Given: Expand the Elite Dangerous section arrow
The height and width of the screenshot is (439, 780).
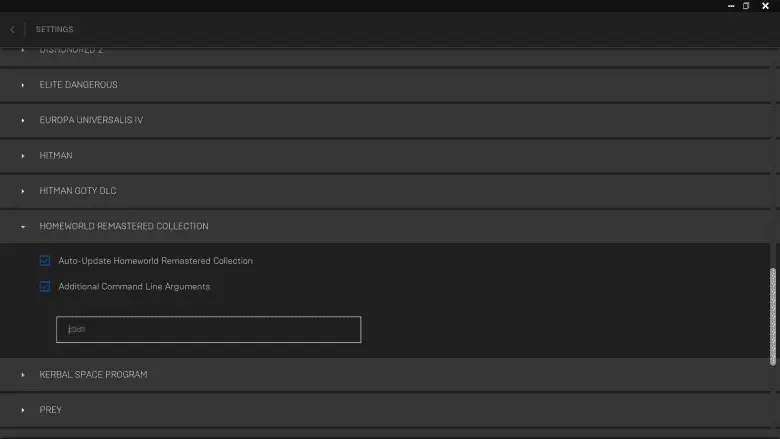Looking at the screenshot, I should (x=23, y=85).
